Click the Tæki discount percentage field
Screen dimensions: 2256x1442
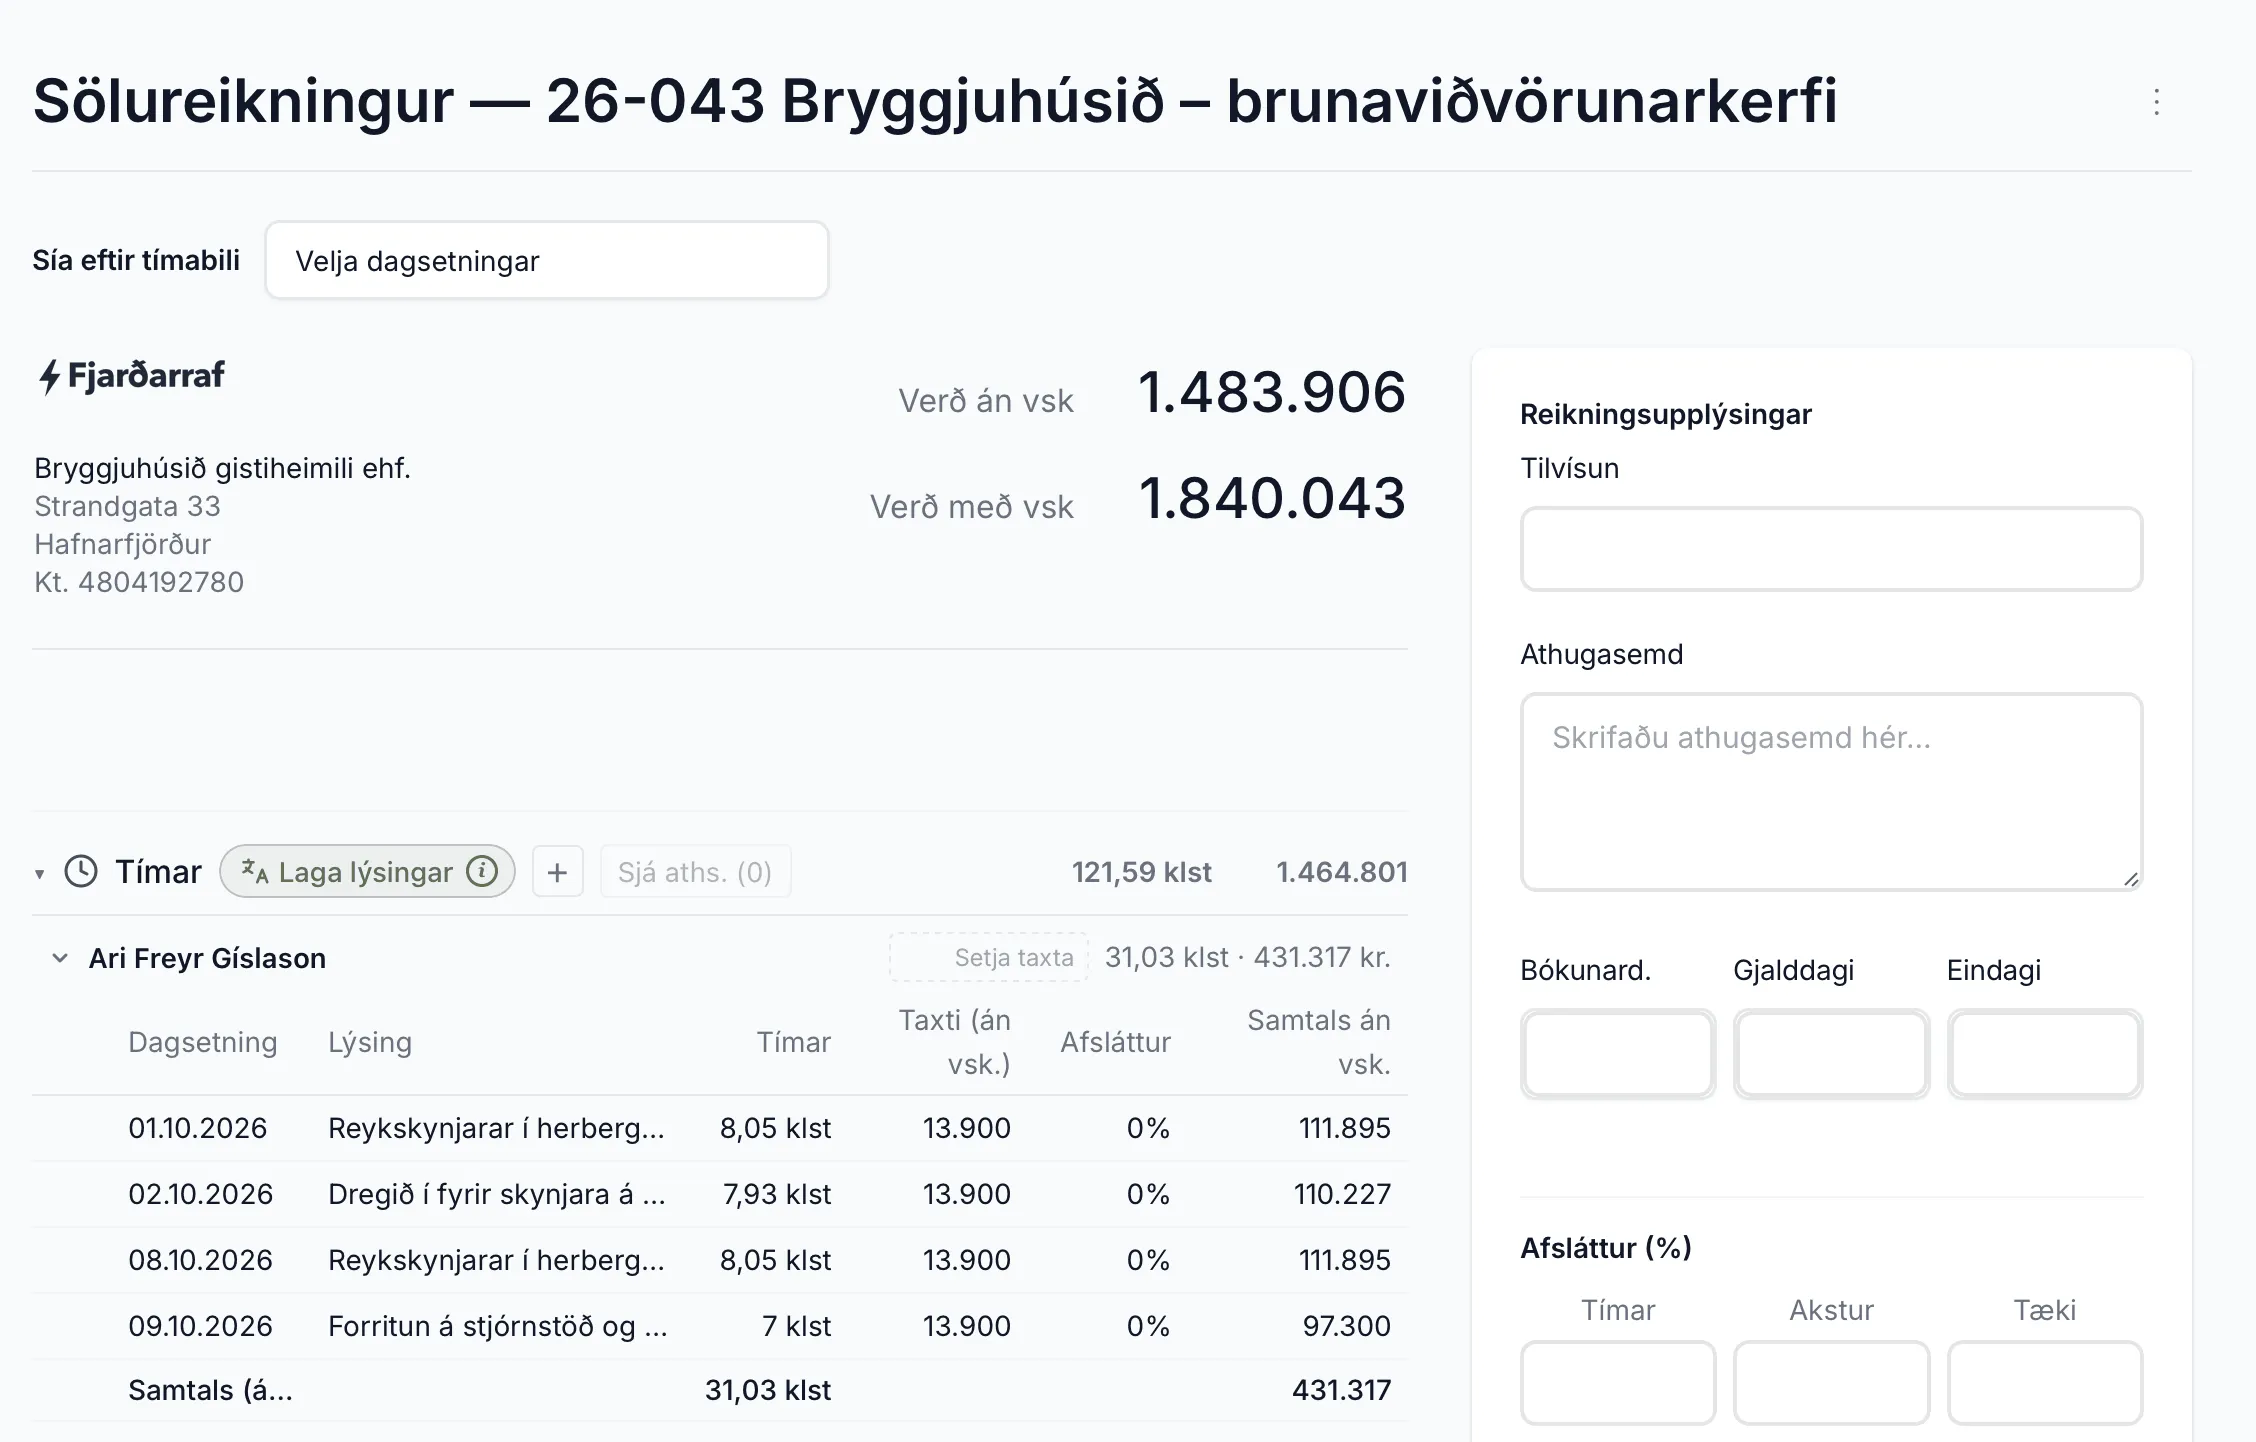click(x=2045, y=1383)
